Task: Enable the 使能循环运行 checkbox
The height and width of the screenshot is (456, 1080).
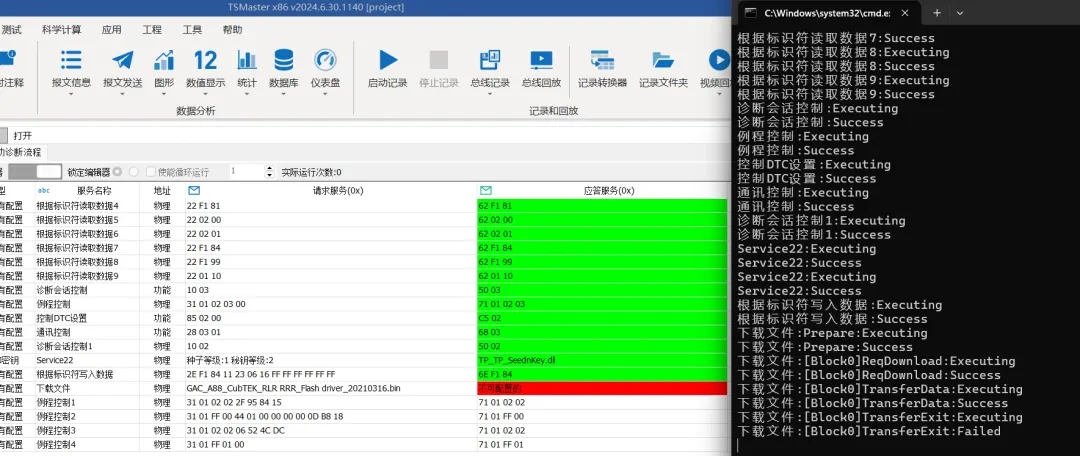Action: coord(151,172)
